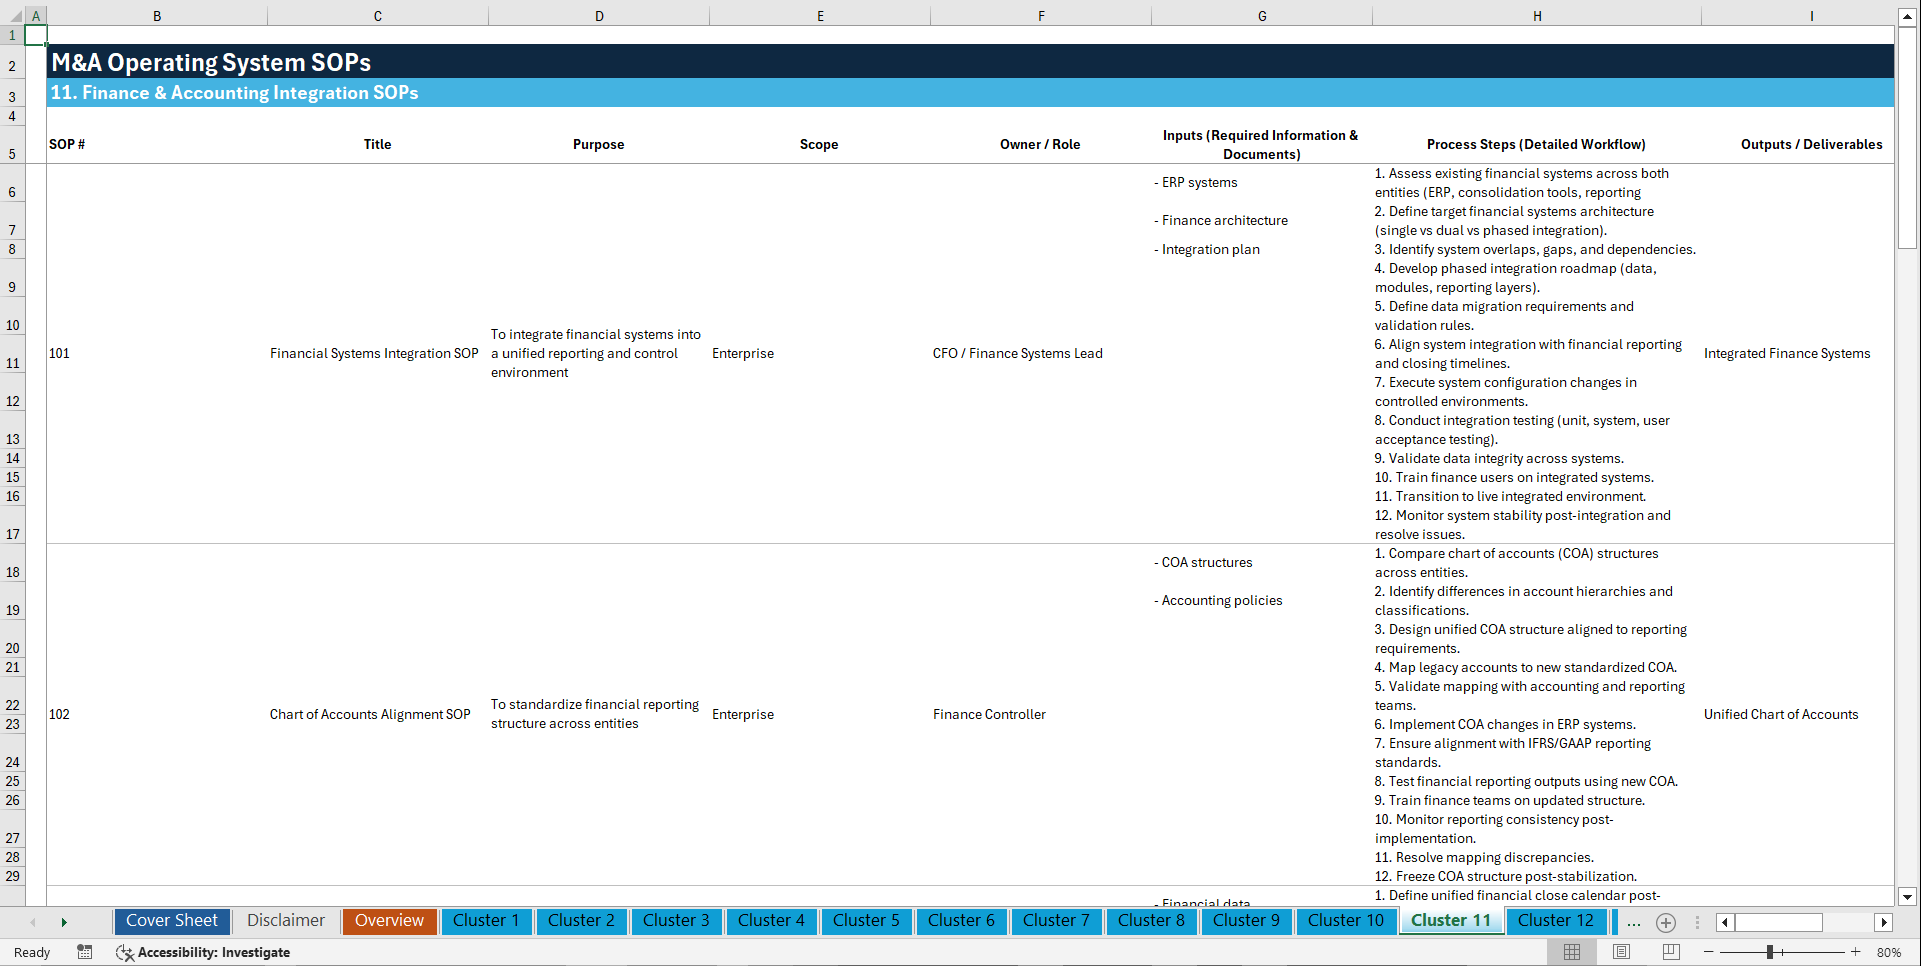The image size is (1921, 966).
Task: Switch to Cluster 4 sheet
Action: [x=771, y=921]
